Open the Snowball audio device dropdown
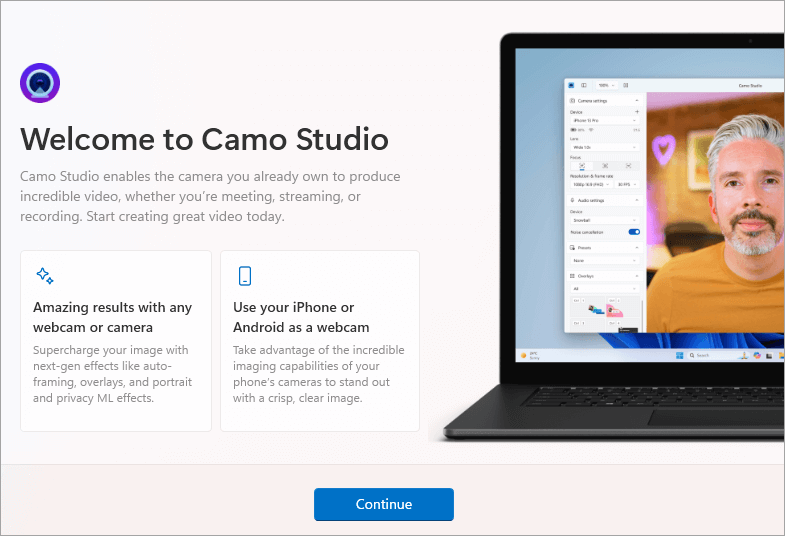 tap(605, 220)
